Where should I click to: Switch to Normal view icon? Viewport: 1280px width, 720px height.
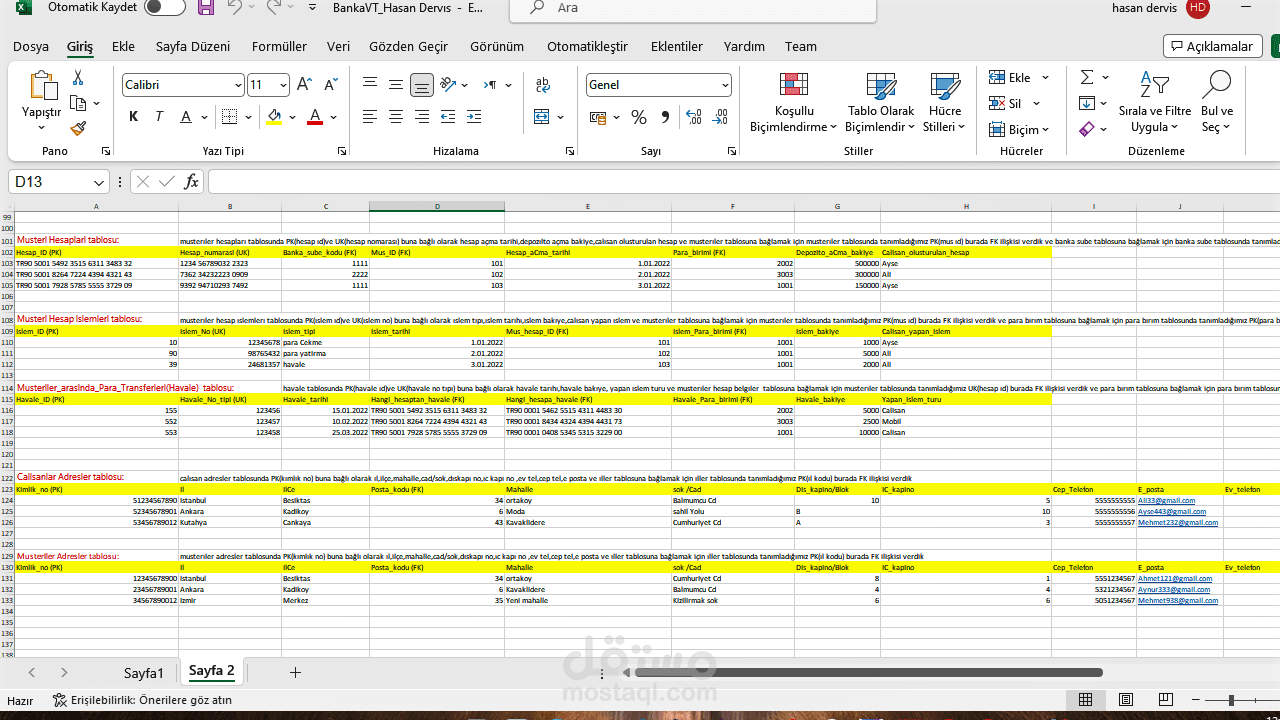pos(1086,700)
